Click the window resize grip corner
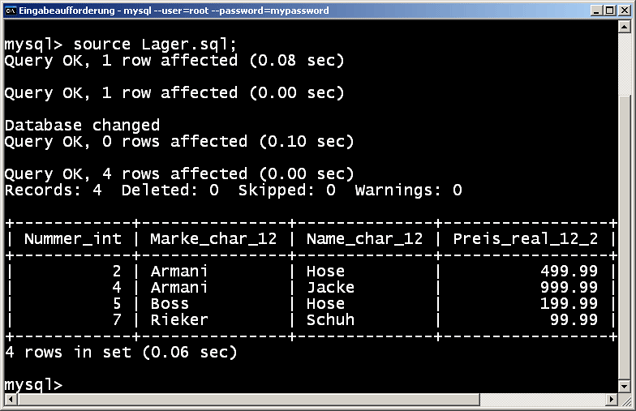 coord(625,400)
